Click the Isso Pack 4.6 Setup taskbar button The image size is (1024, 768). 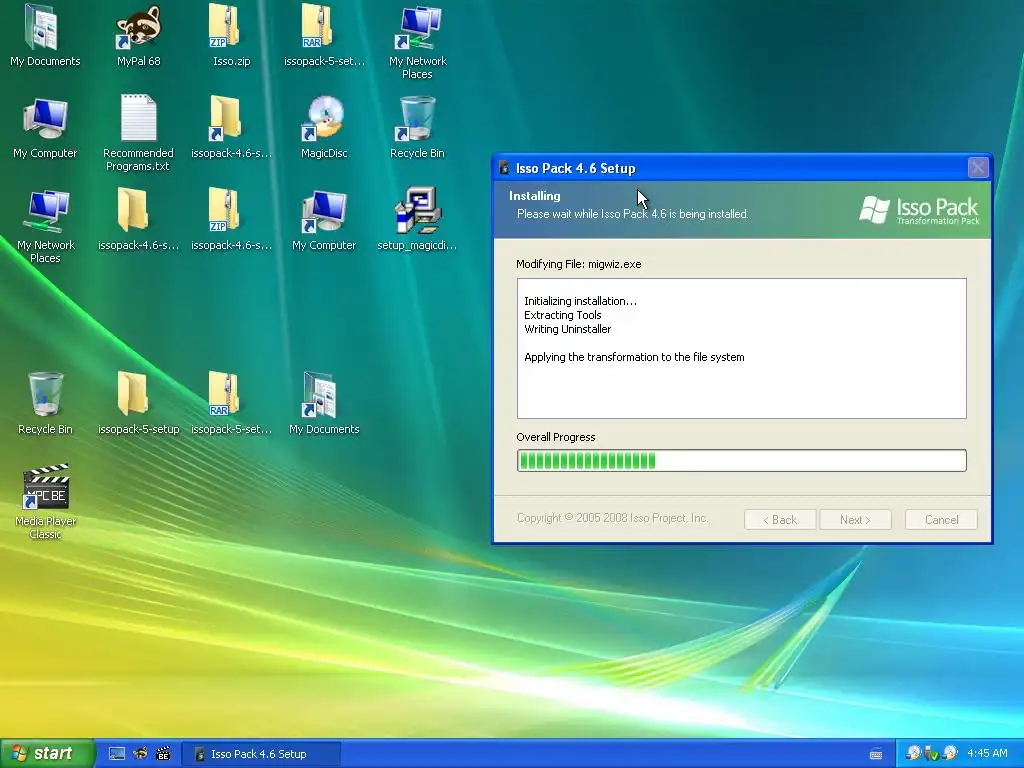[x=261, y=754]
